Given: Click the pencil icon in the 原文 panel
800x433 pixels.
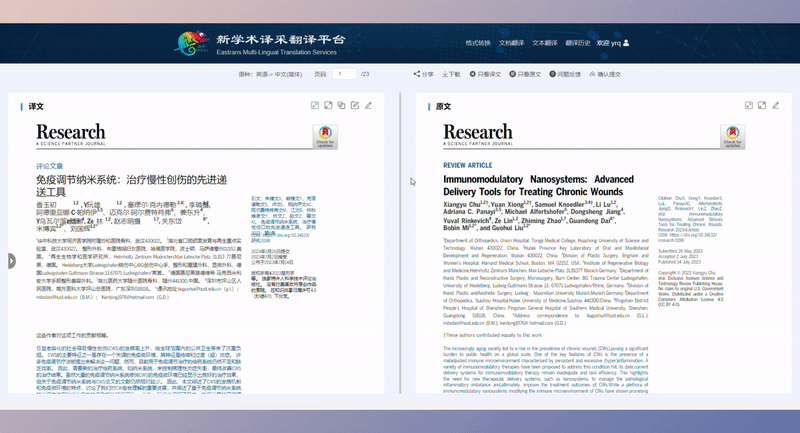Looking at the screenshot, I should (x=775, y=105).
